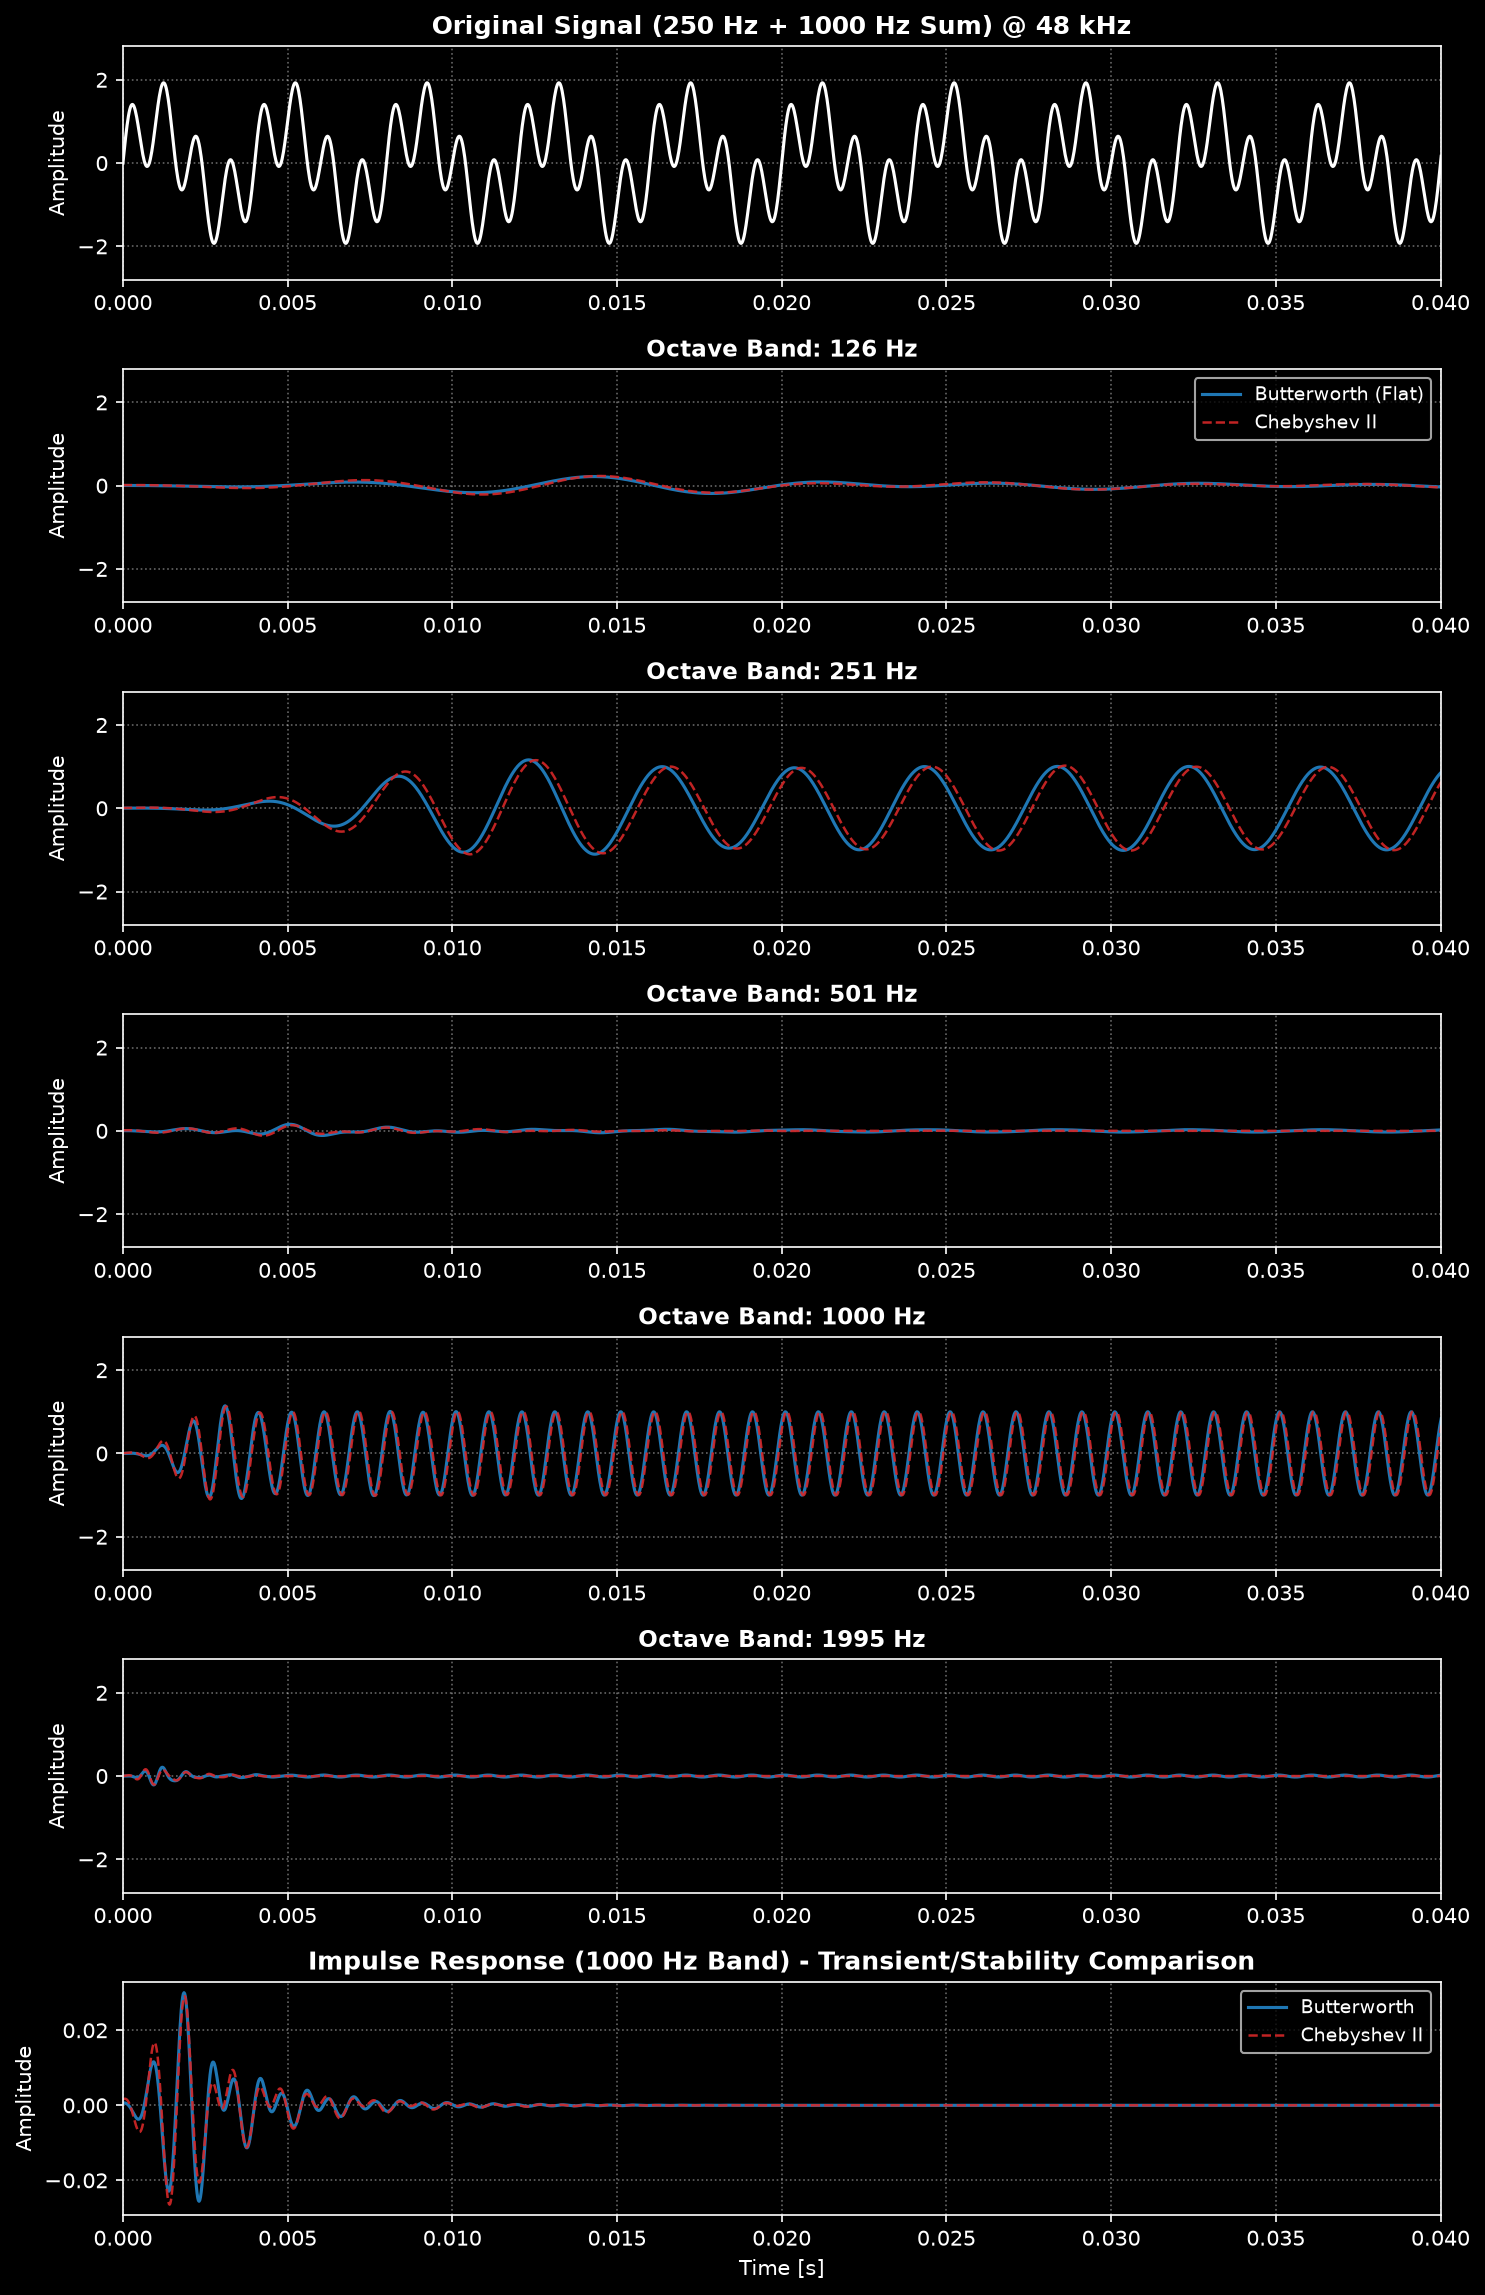Select the 'Octave Band: 251 Hz' subplot title
1485x2295 pixels.
tap(781, 671)
